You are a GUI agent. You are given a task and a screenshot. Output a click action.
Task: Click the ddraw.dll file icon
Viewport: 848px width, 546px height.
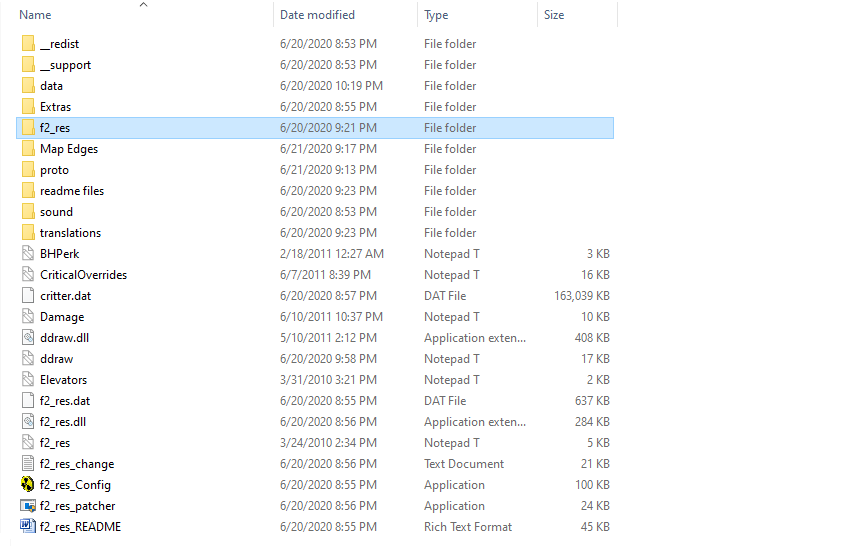(28, 338)
